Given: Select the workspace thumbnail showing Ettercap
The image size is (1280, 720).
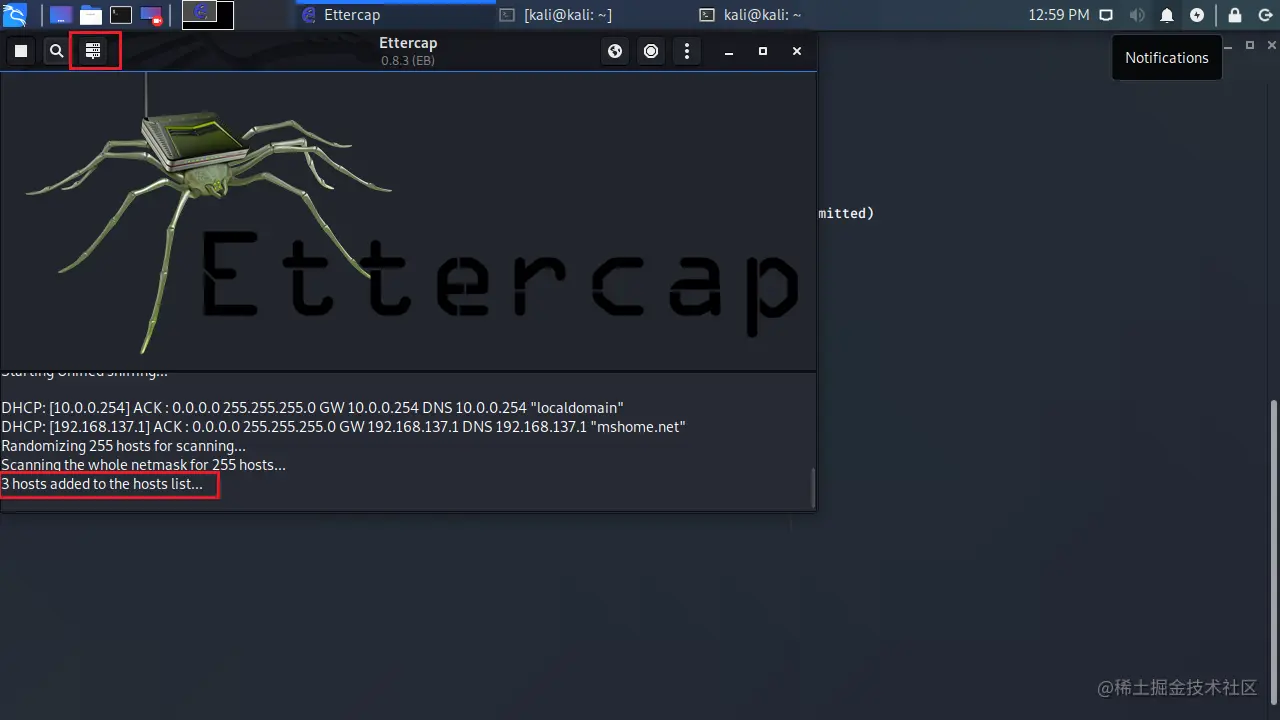Looking at the screenshot, I should point(208,15).
